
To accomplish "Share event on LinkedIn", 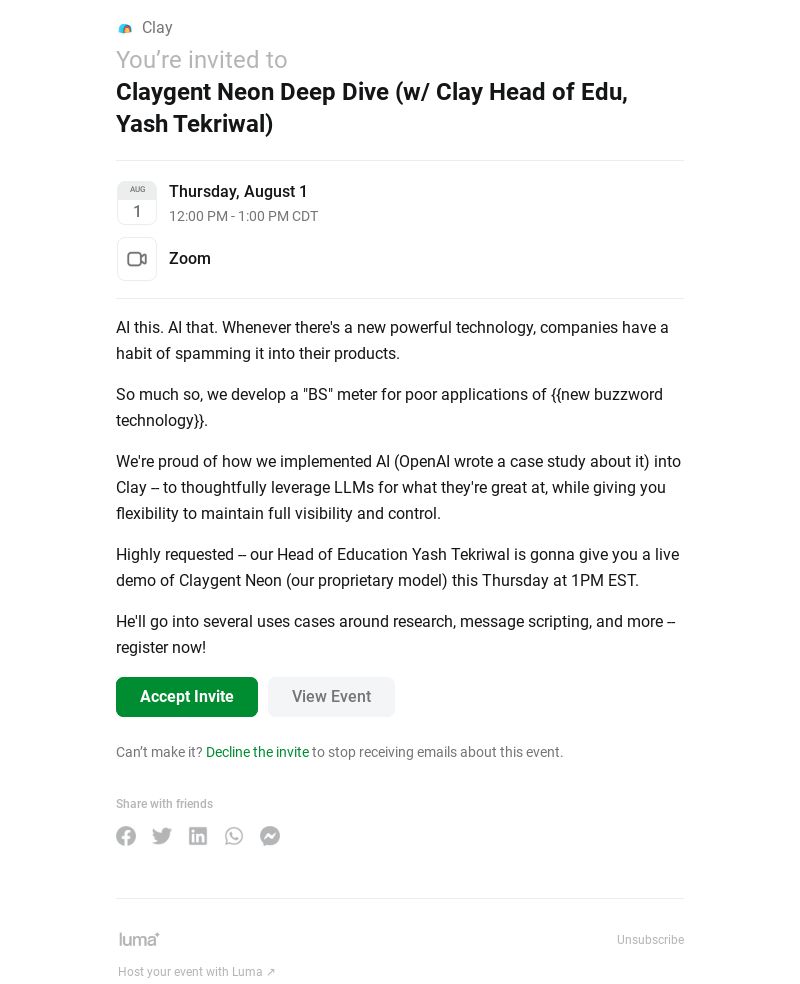I will [198, 836].
